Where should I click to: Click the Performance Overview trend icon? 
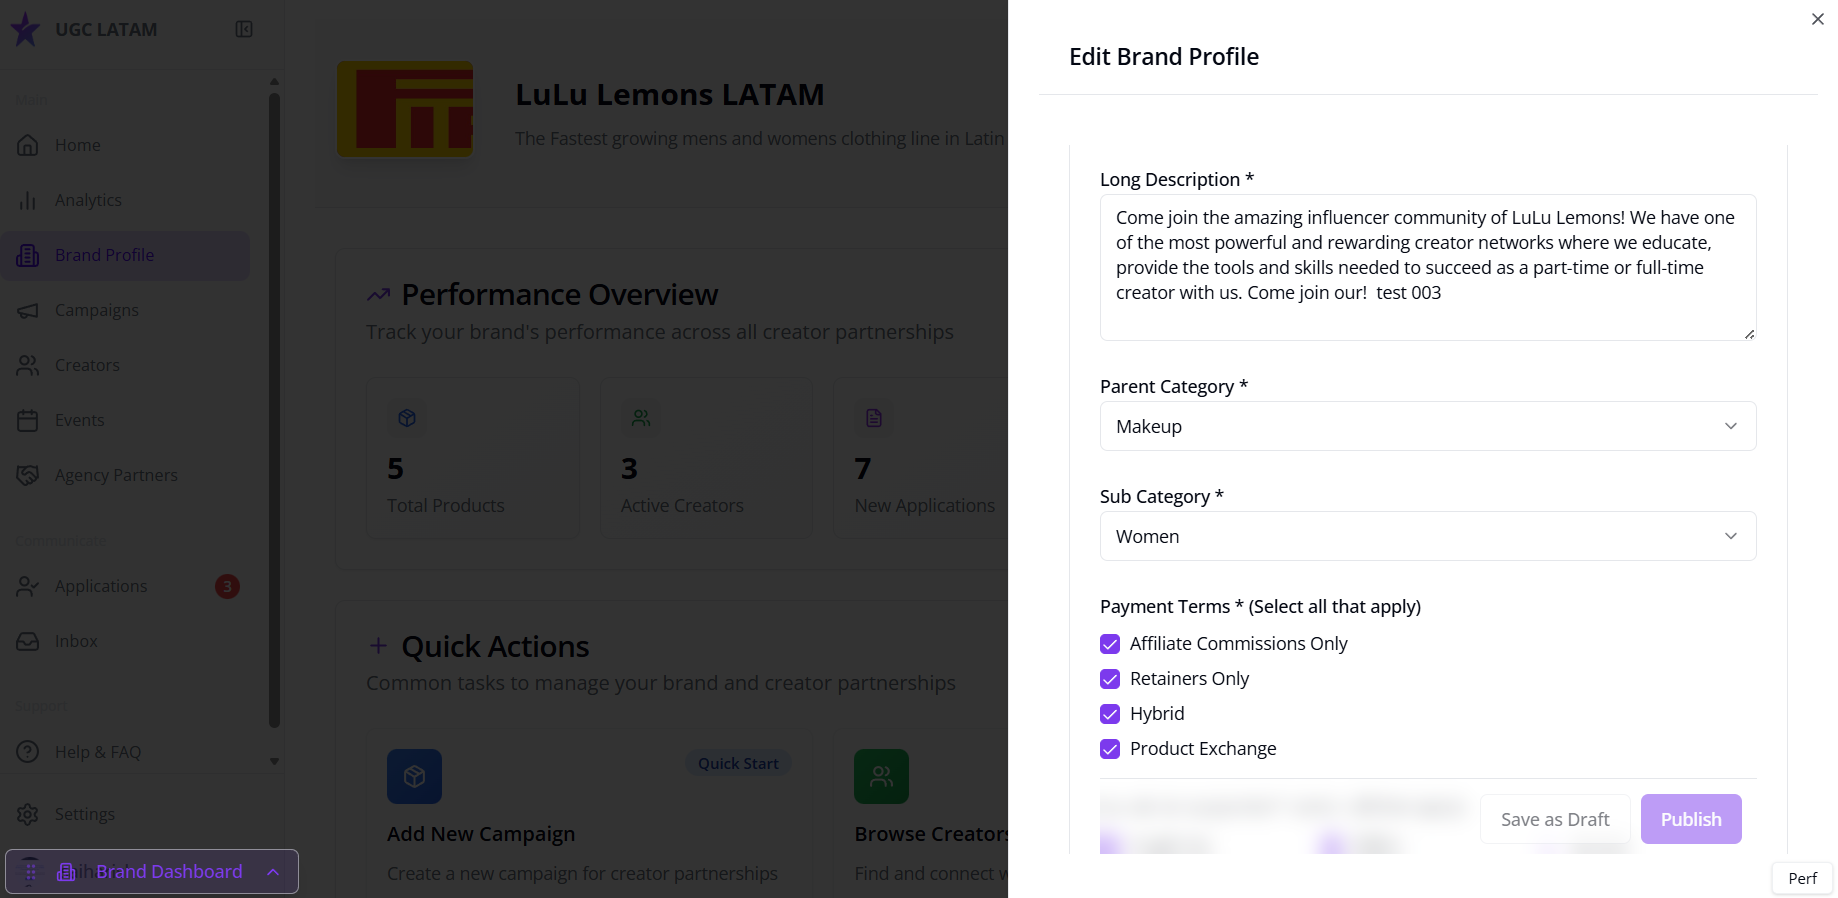(x=378, y=295)
